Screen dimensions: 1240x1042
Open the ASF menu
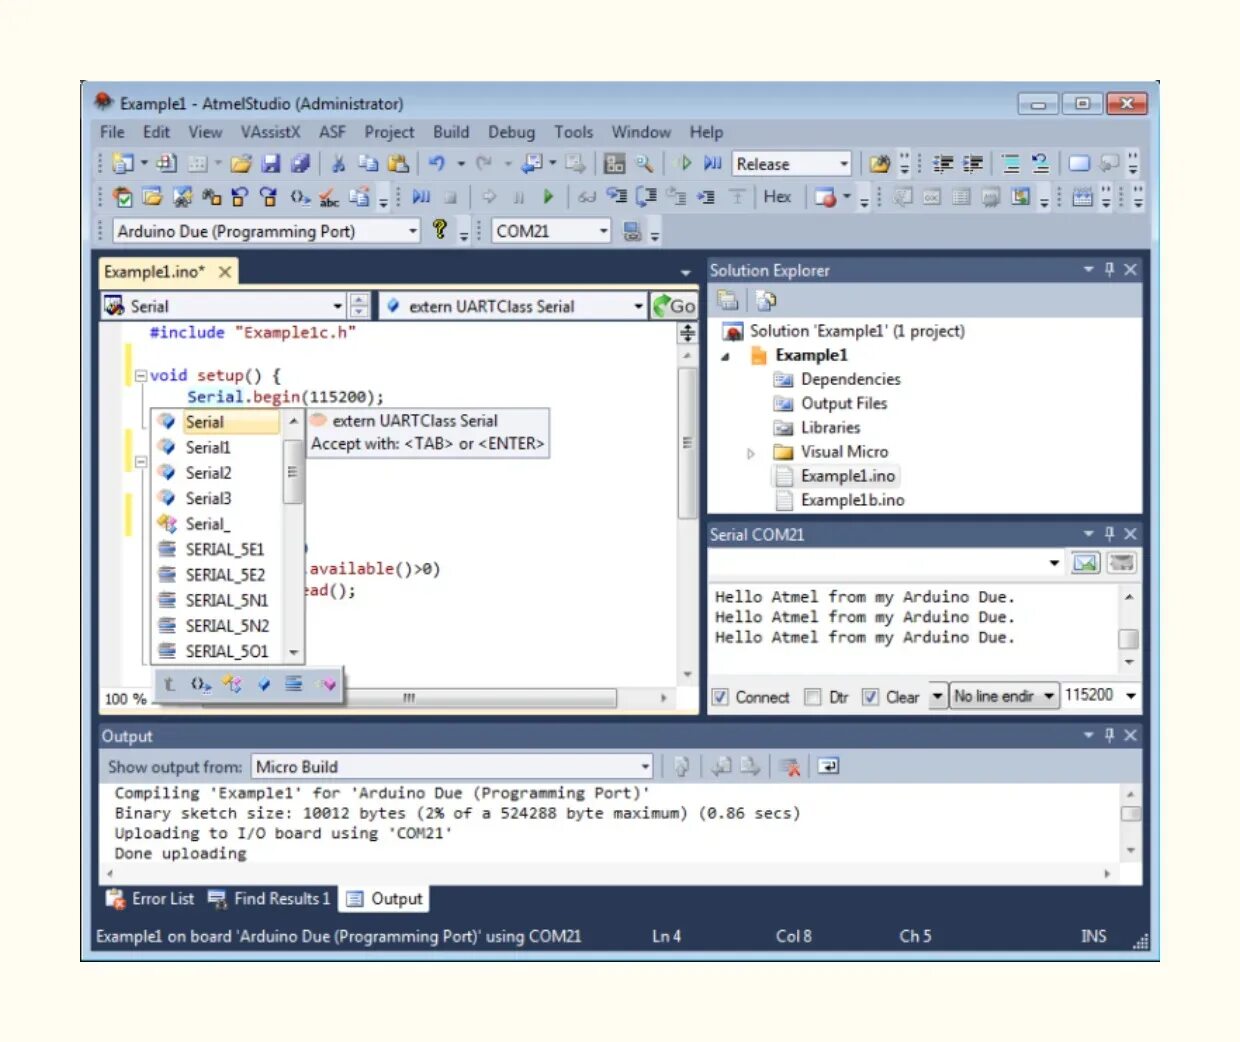[332, 132]
